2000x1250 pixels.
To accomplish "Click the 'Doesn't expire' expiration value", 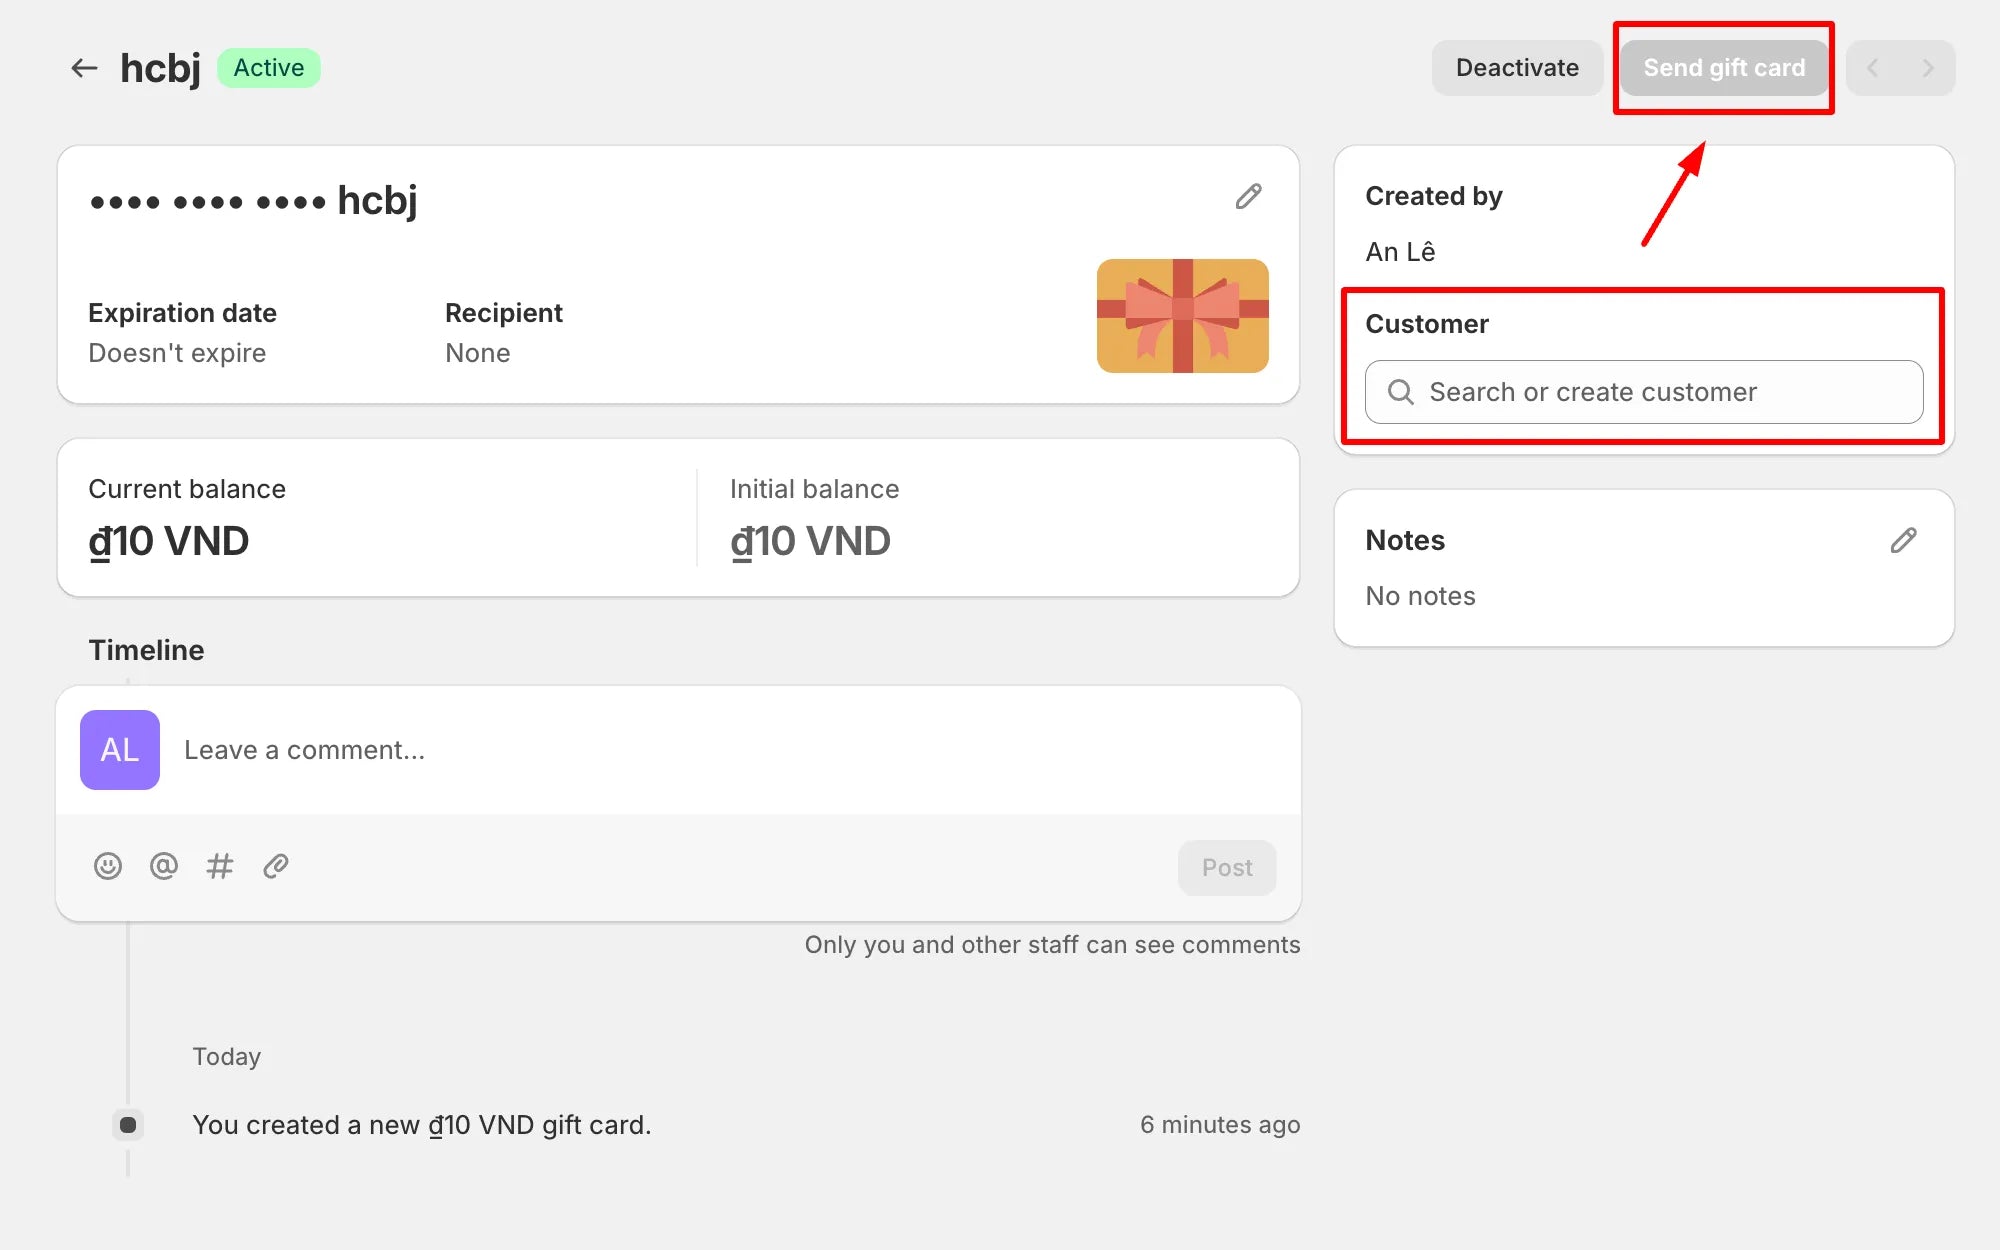I will [x=177, y=353].
